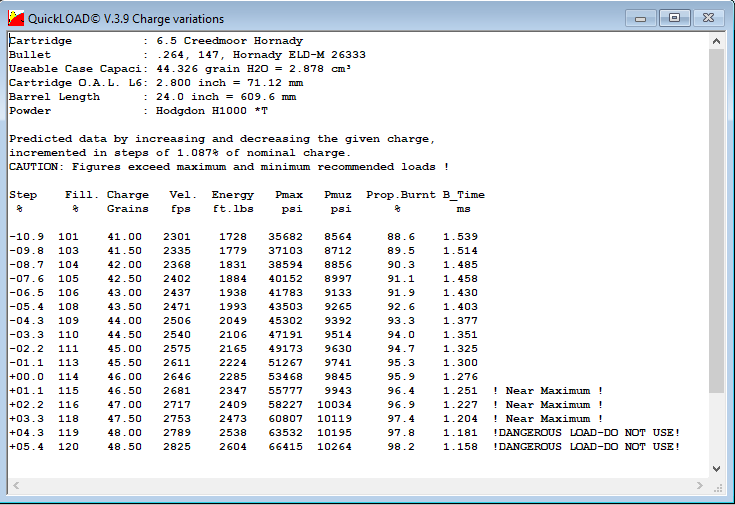Screen dimensions: 735x505
Task: Click the 'B_Time' column header
Action: pos(464,195)
